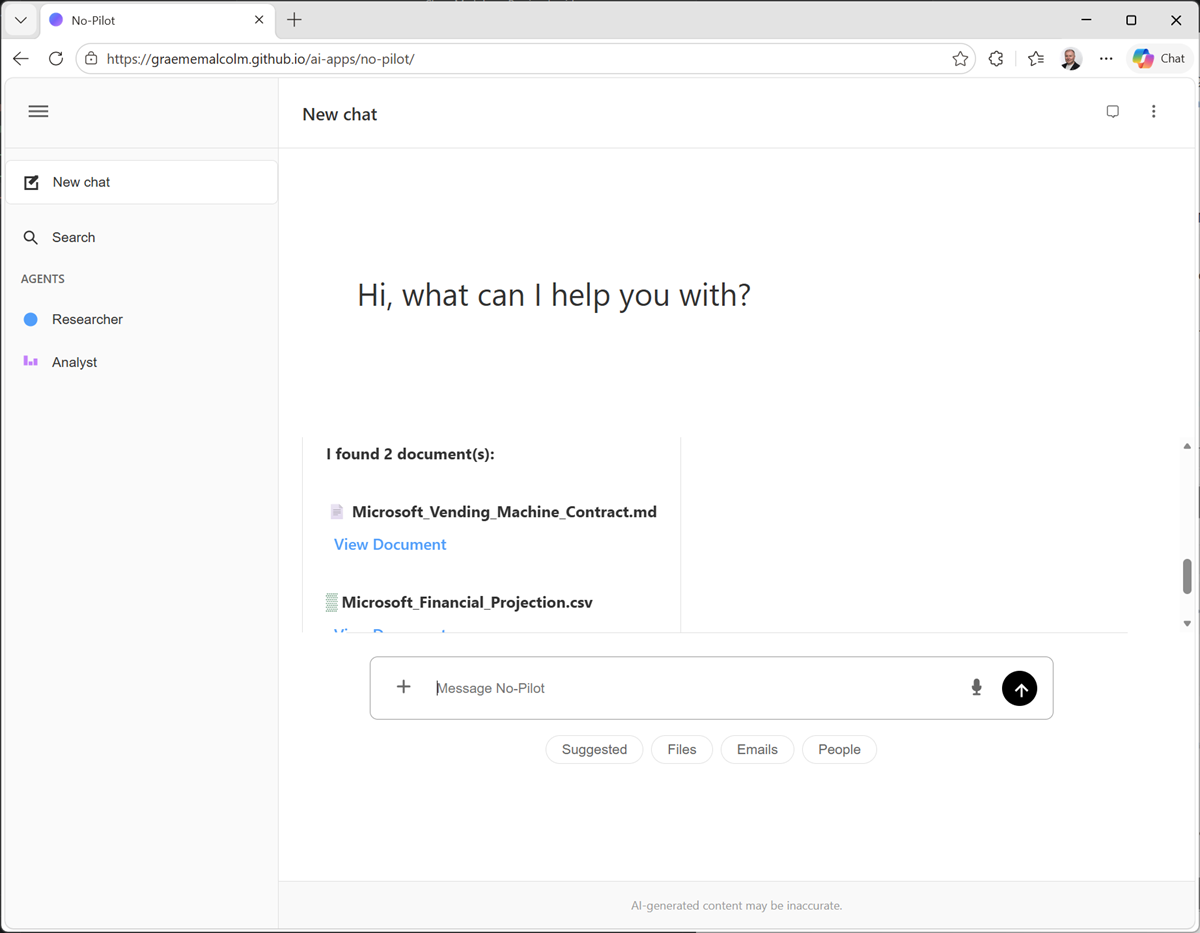Go back with browser back arrow
This screenshot has width=1200, height=933.
(x=21, y=59)
